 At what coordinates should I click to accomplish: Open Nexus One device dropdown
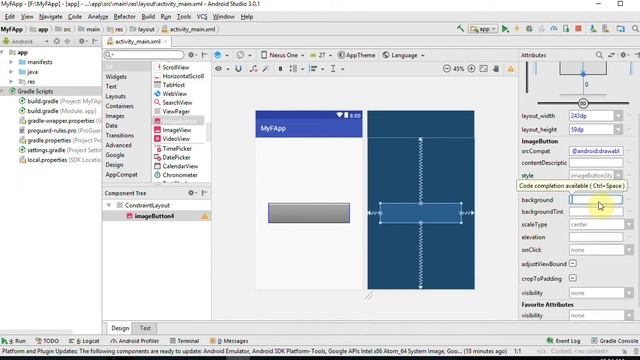pos(283,55)
